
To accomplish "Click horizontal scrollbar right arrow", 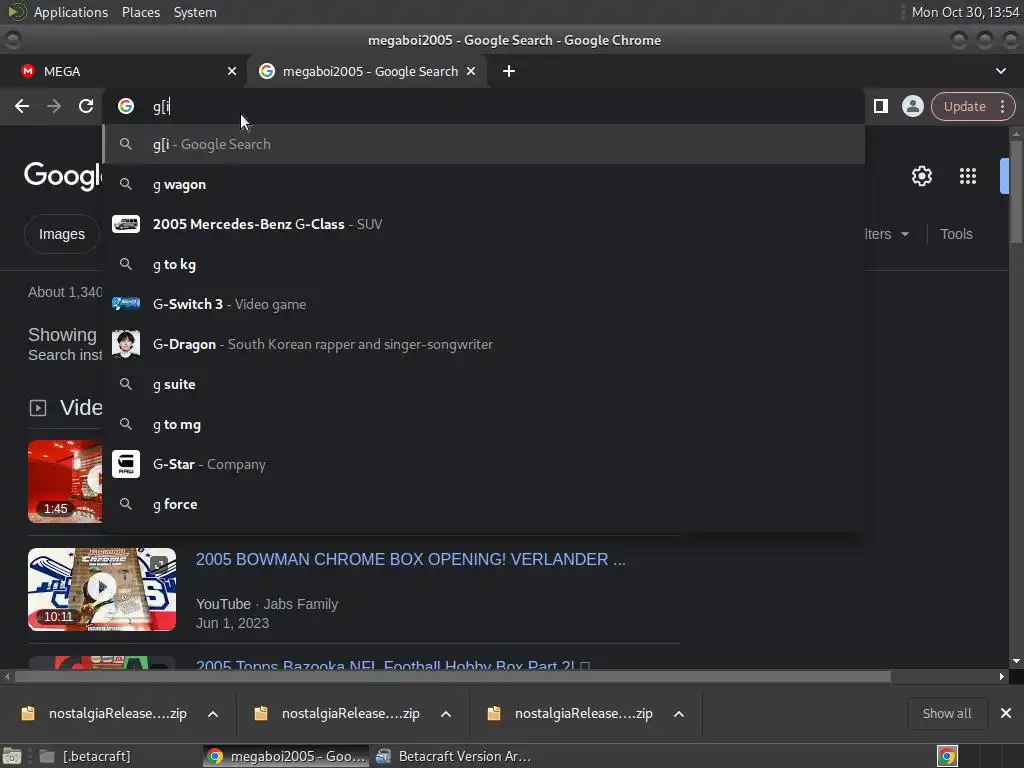I will (1002, 677).
